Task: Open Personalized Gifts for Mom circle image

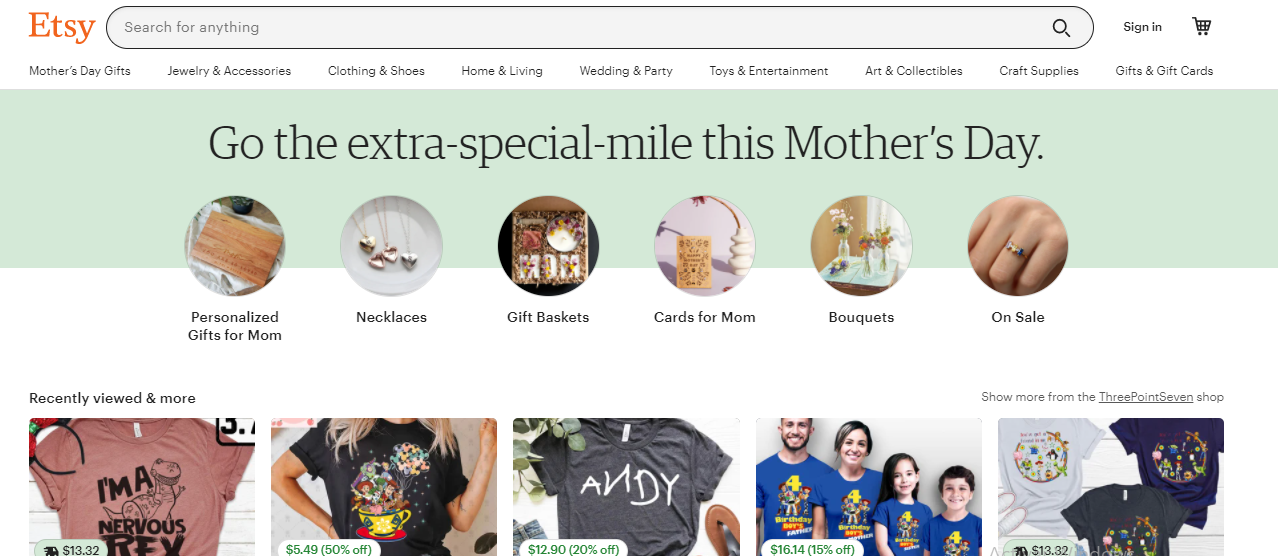Action: [x=235, y=247]
